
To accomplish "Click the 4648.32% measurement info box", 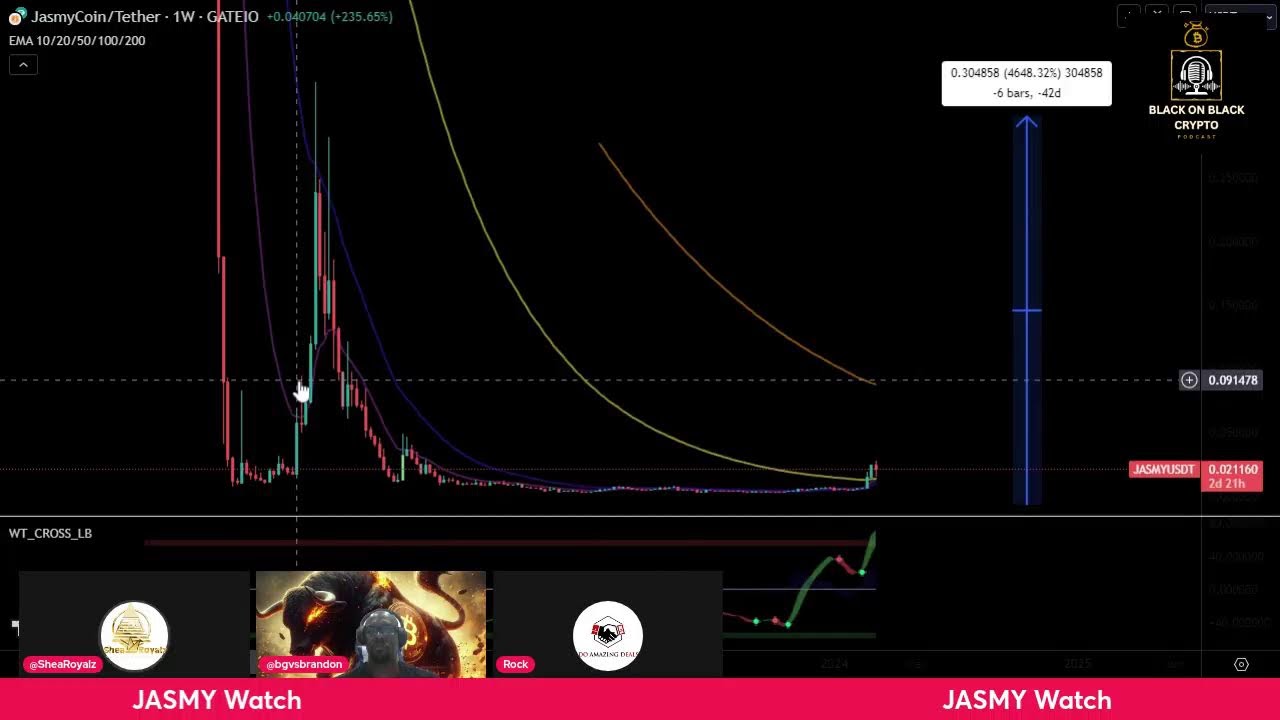I will tap(1026, 83).
